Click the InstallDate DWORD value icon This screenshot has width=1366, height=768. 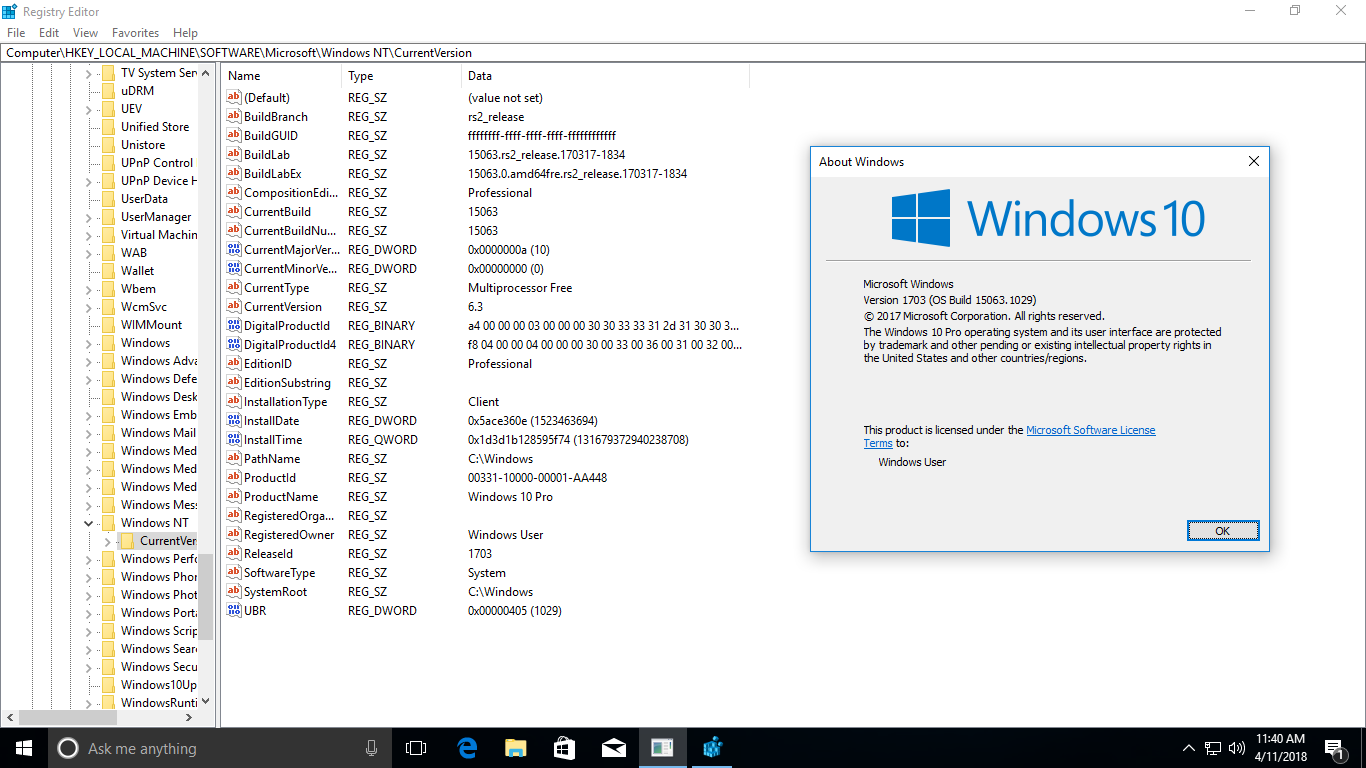pos(234,421)
